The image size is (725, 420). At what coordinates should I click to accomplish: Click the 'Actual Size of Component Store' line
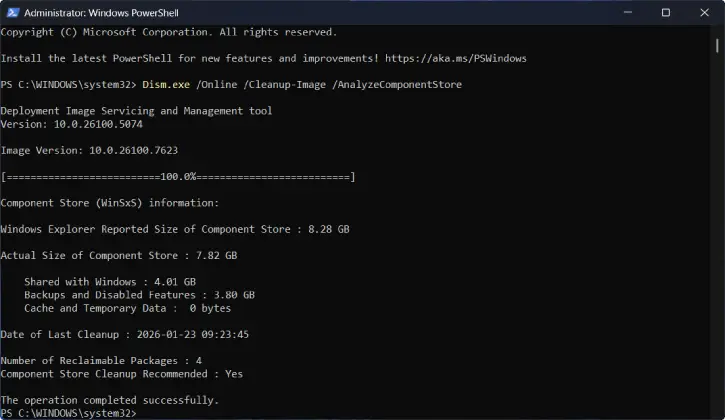click(119, 256)
